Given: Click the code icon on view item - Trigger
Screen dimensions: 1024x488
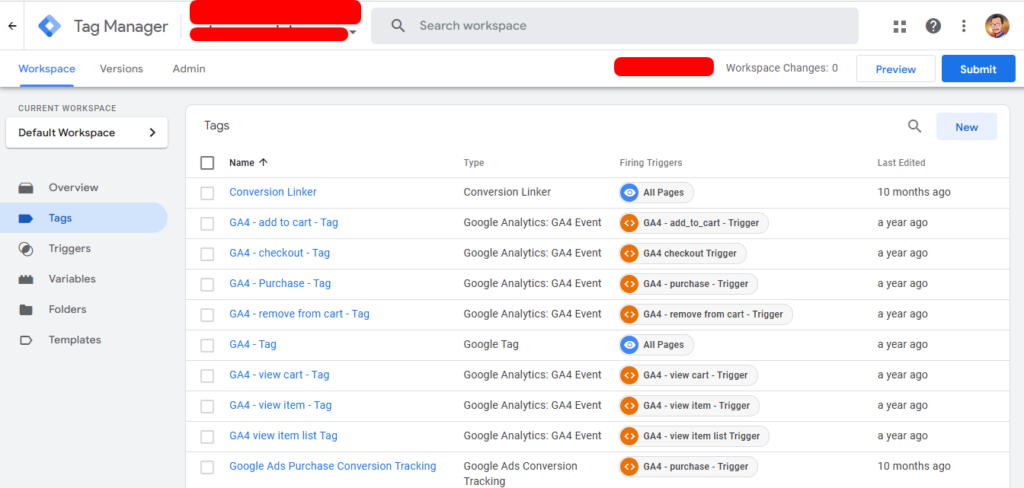Looking at the screenshot, I should click(x=630, y=406).
